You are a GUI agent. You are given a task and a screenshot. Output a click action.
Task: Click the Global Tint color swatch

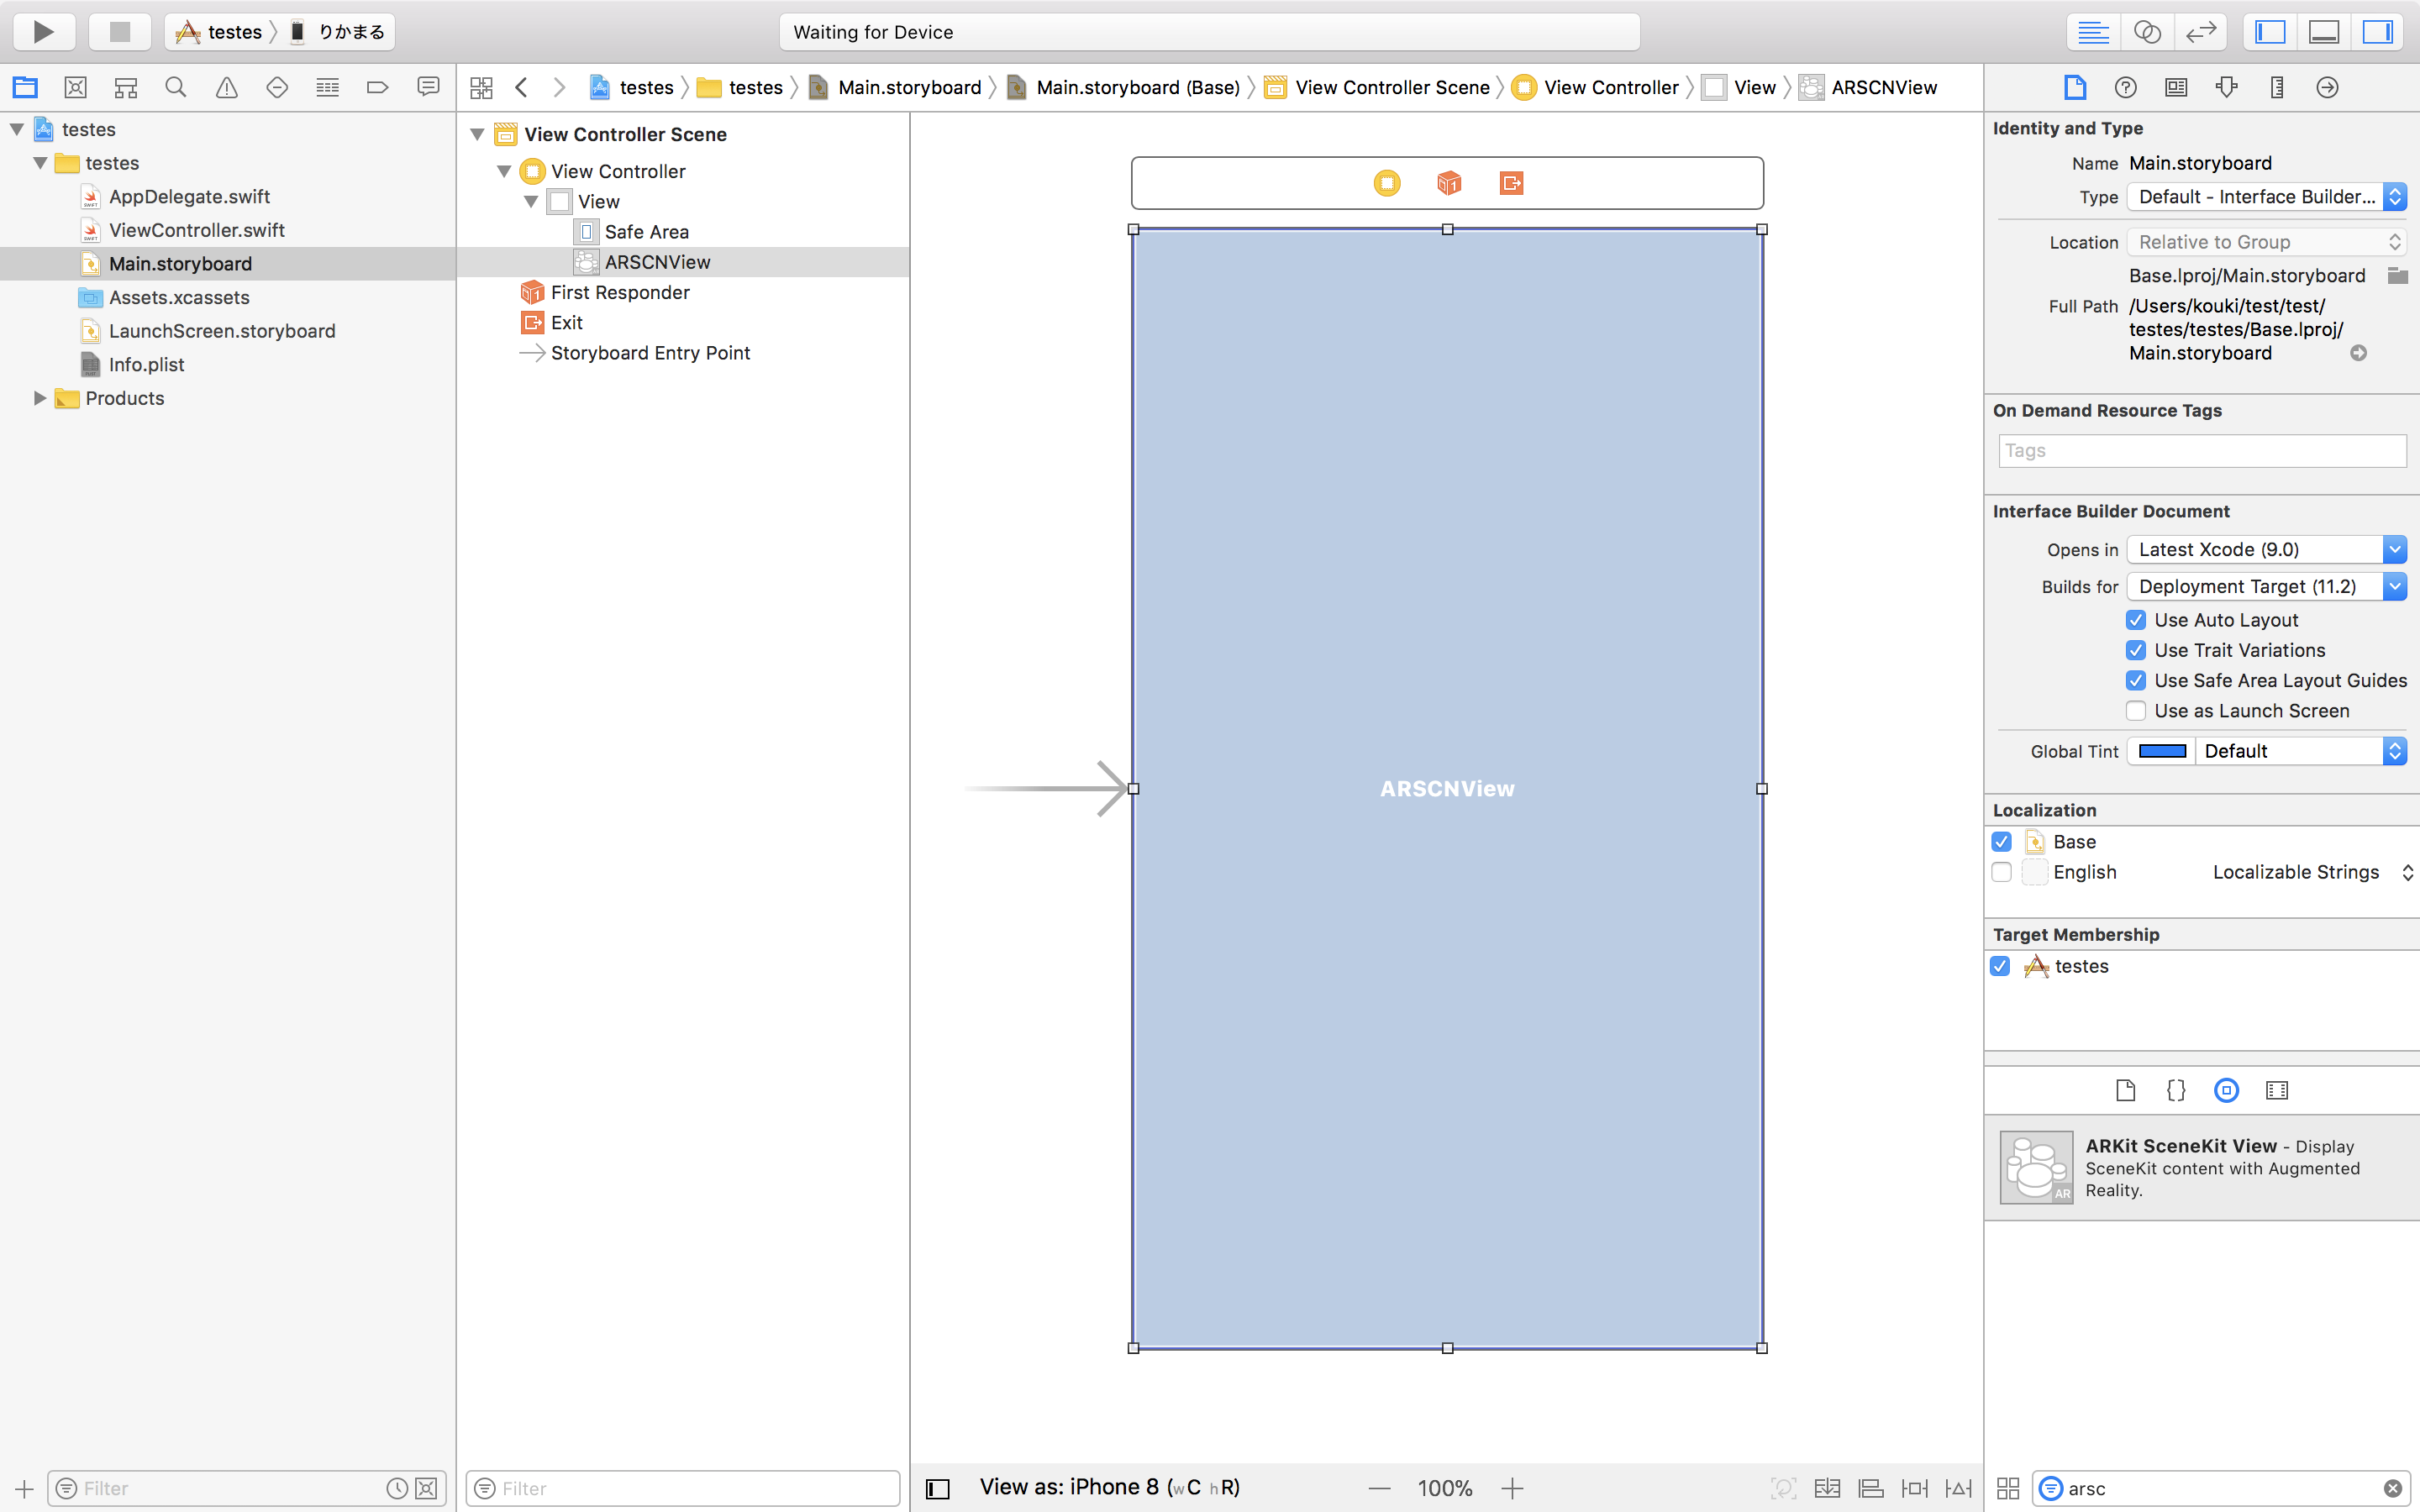pyautogui.click(x=2161, y=751)
